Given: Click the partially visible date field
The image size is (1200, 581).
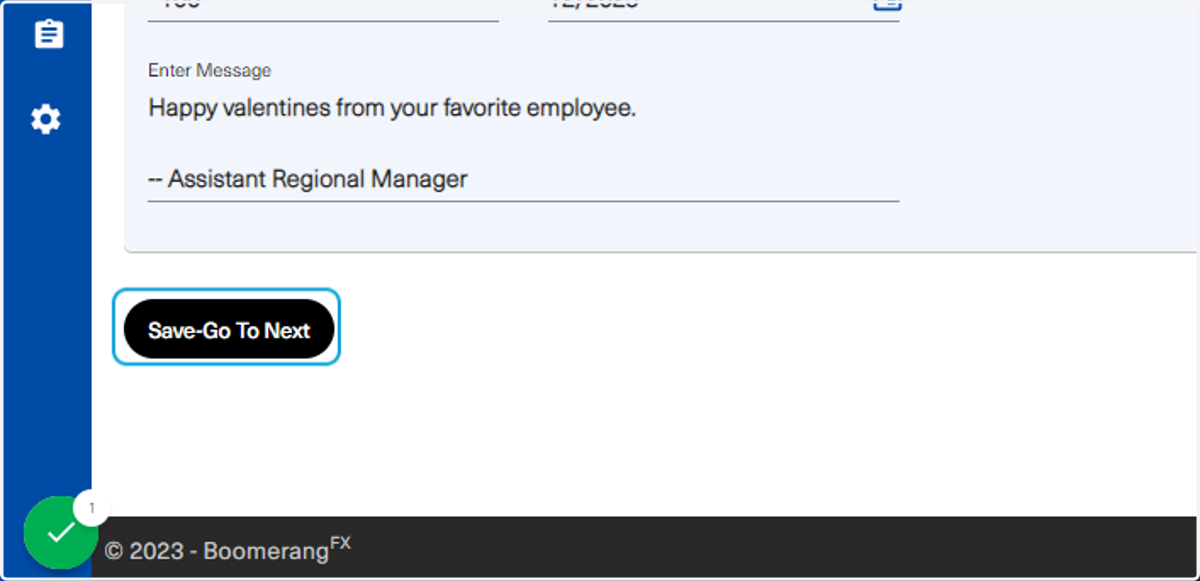Looking at the screenshot, I should [723, 8].
